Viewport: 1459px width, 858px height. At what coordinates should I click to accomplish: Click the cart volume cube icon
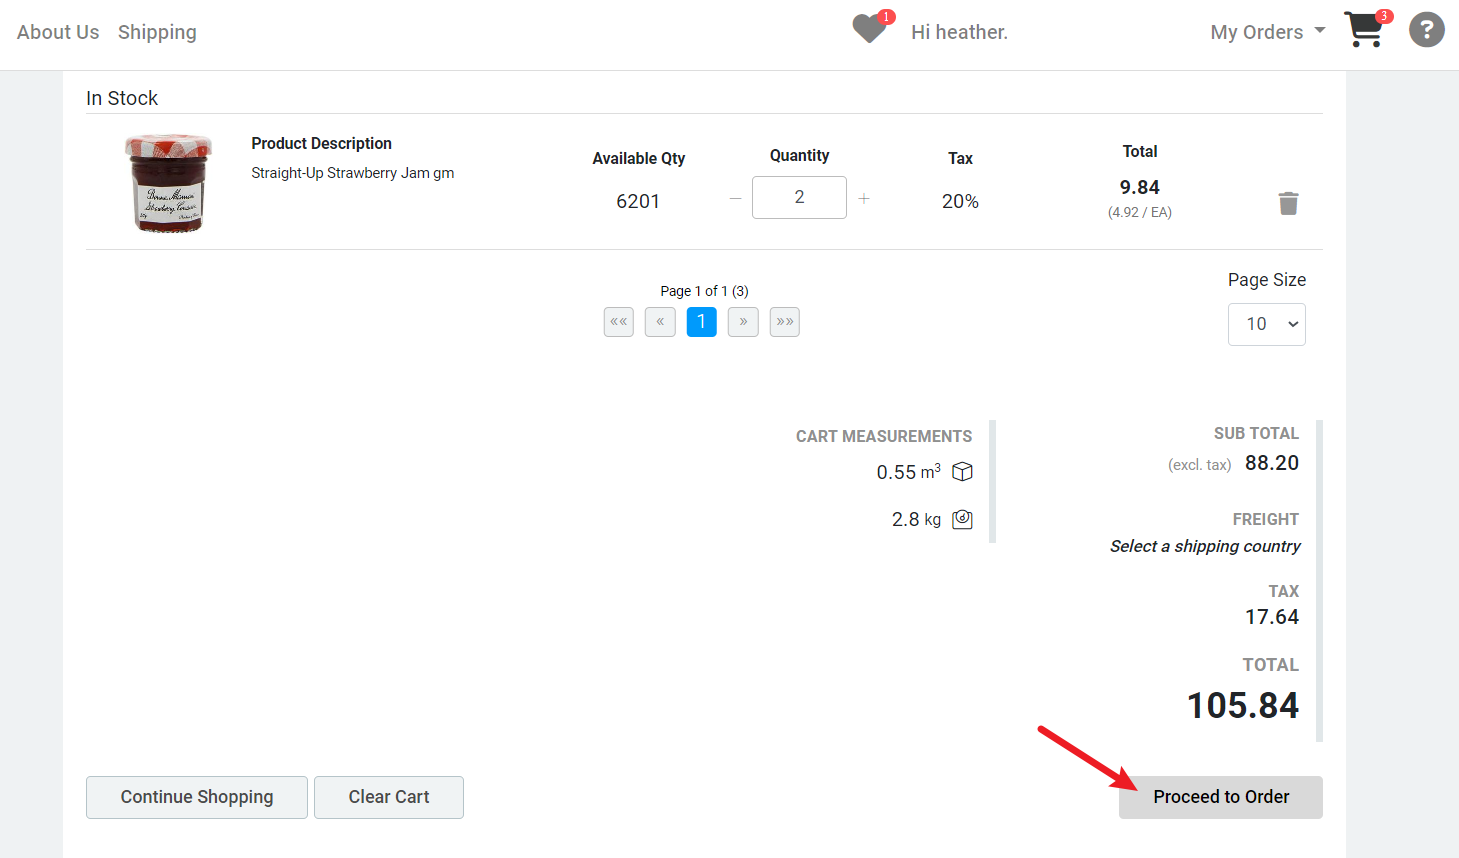pos(961,471)
